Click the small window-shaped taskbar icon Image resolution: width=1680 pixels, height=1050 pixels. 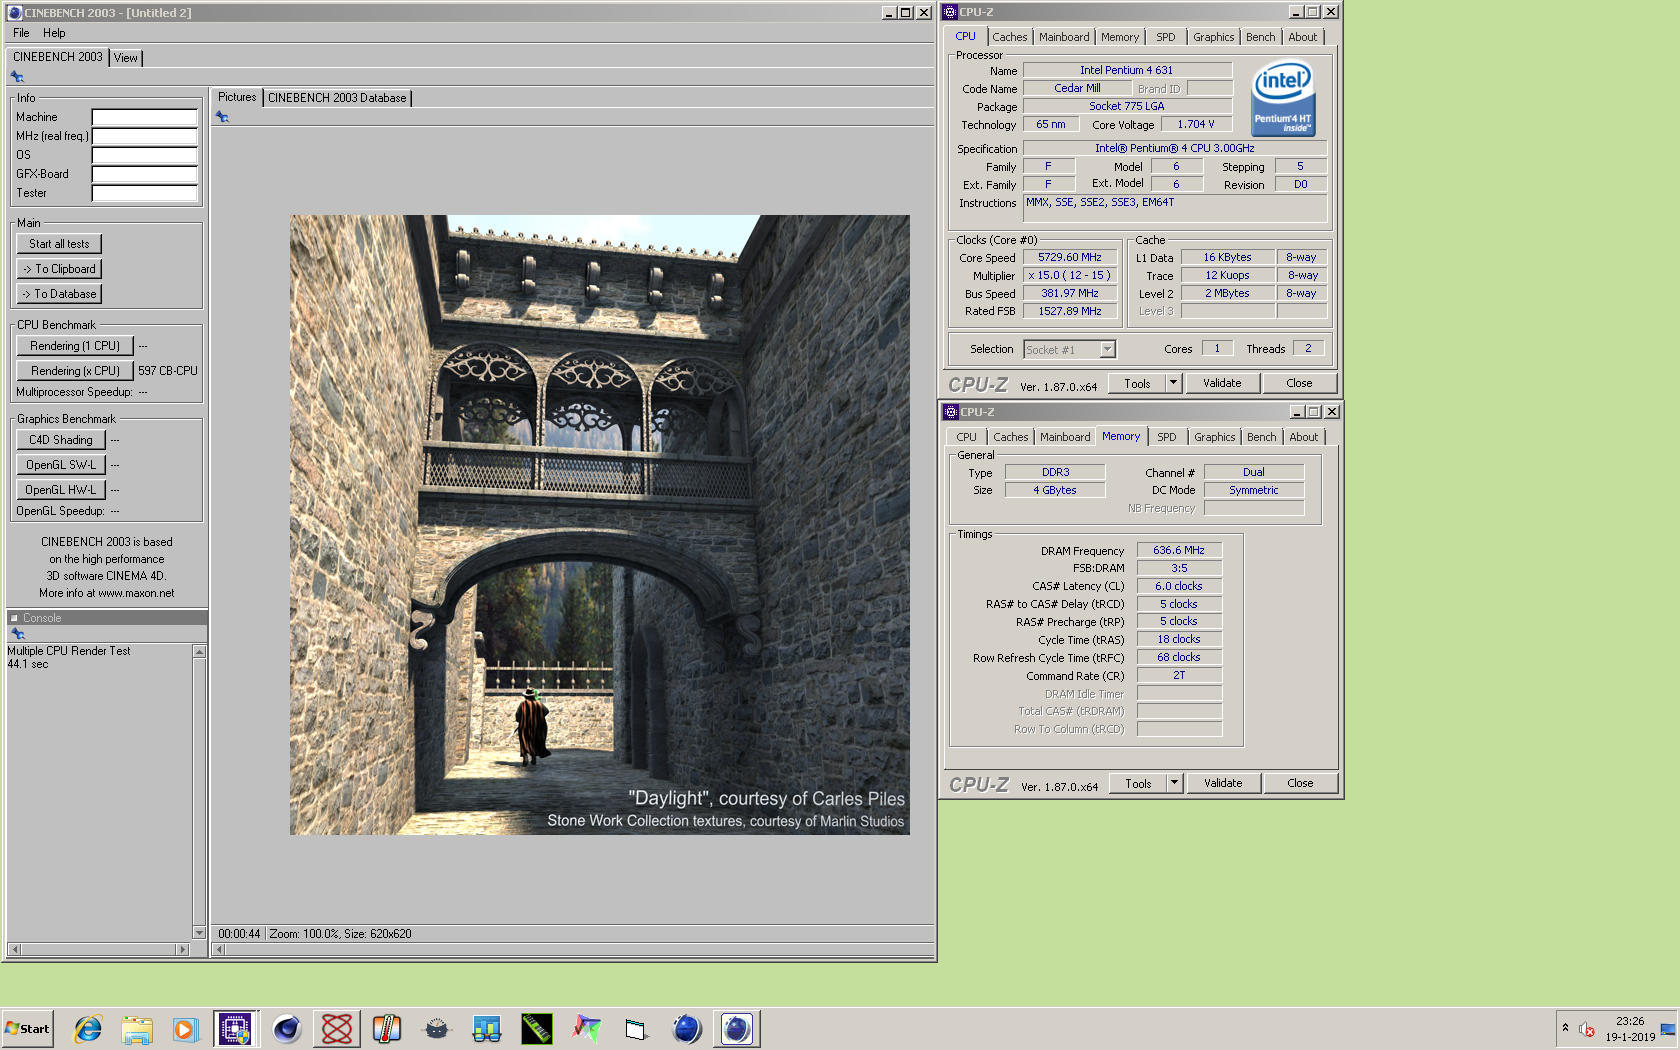click(636, 1028)
